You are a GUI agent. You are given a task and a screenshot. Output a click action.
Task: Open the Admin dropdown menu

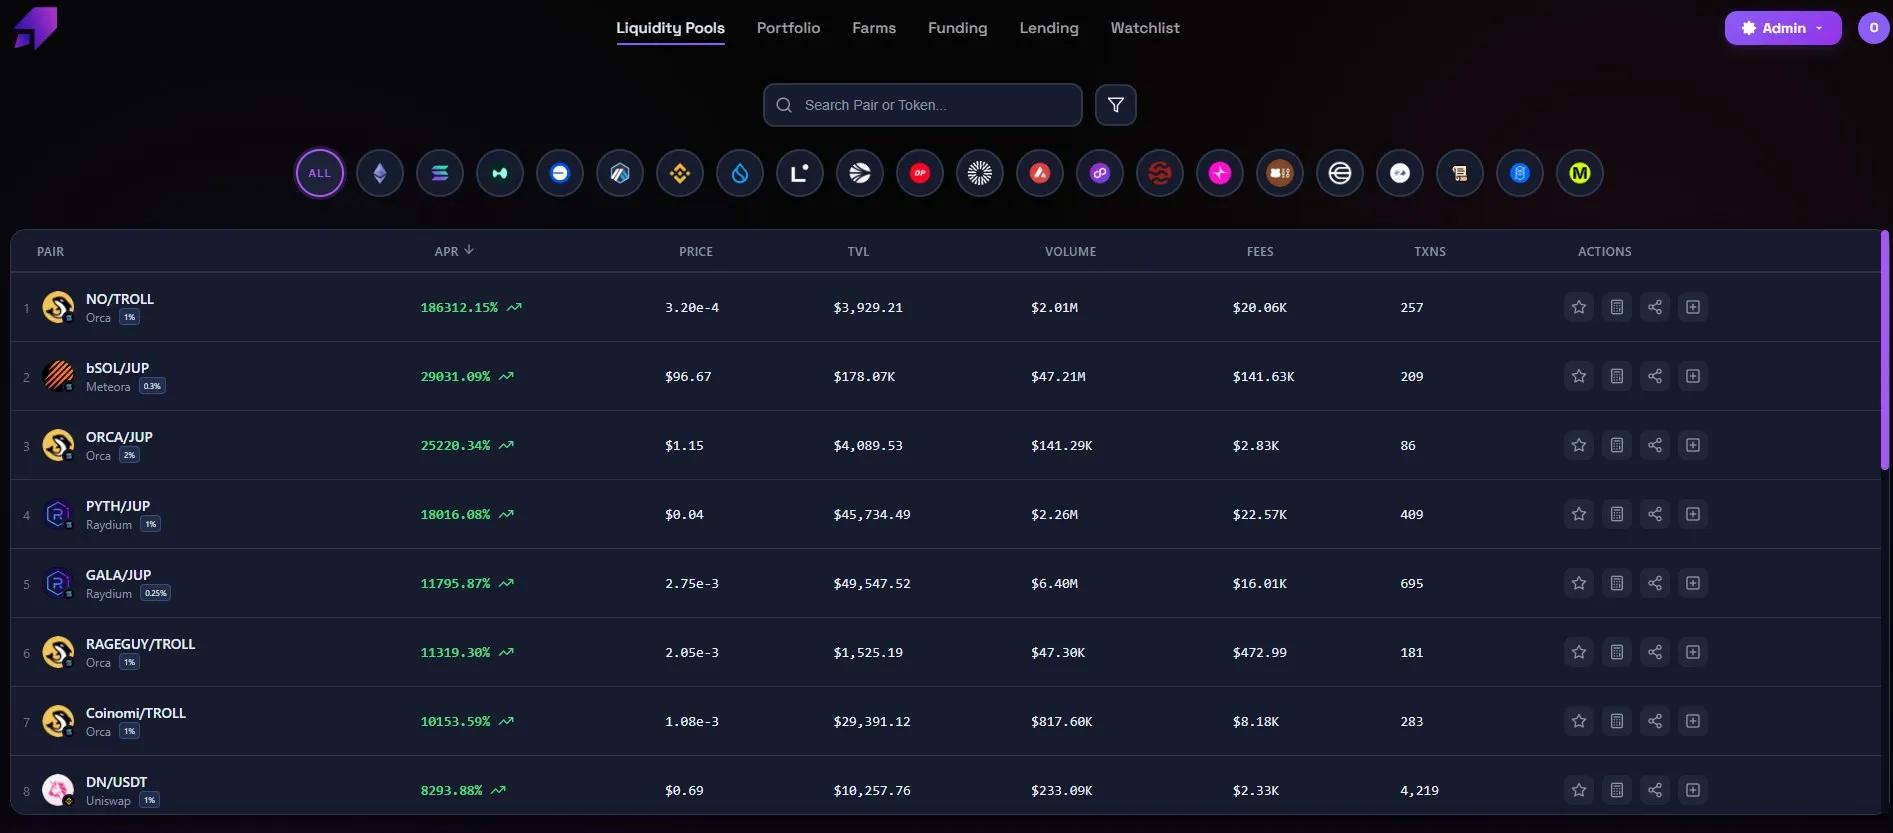(1783, 28)
